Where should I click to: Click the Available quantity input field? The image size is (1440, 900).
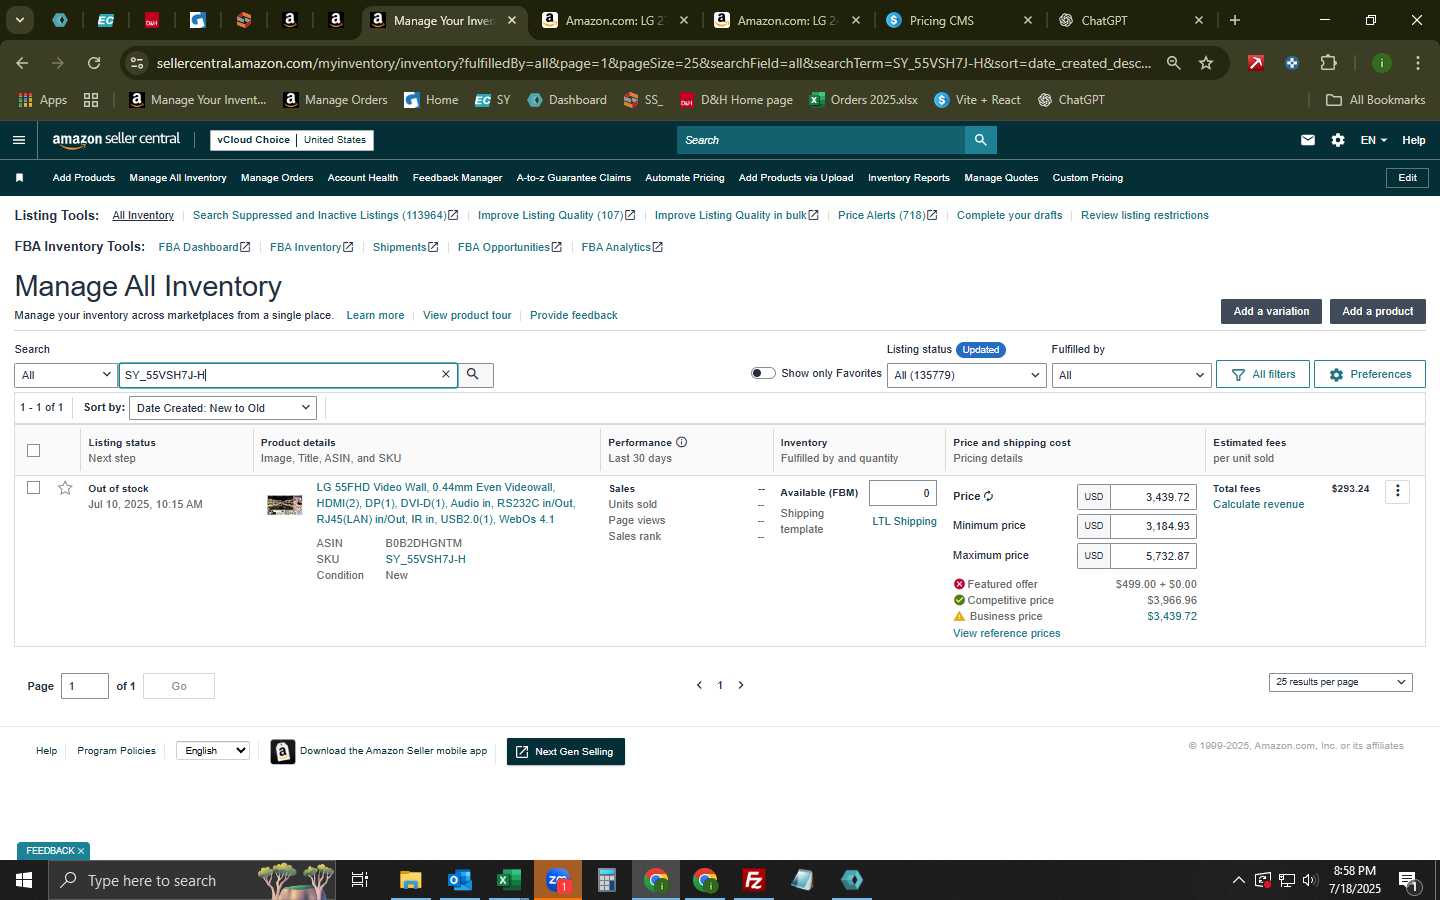click(x=903, y=493)
